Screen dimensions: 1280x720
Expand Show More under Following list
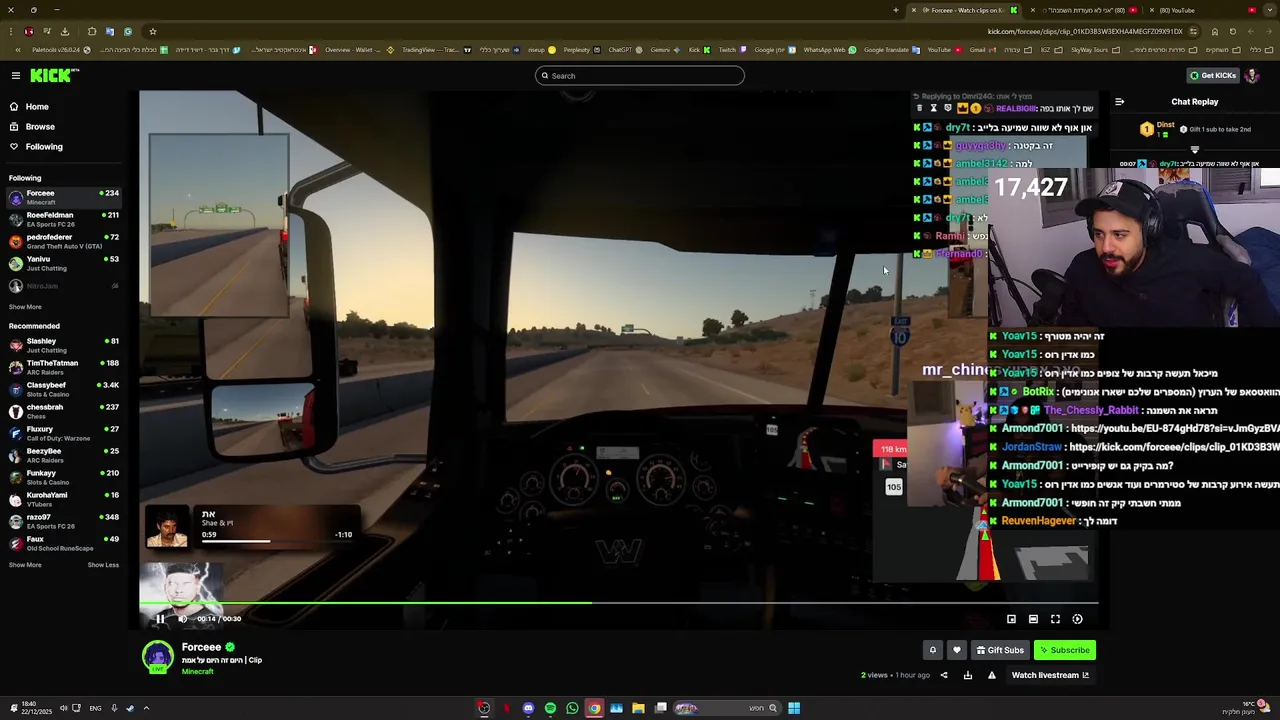25,307
